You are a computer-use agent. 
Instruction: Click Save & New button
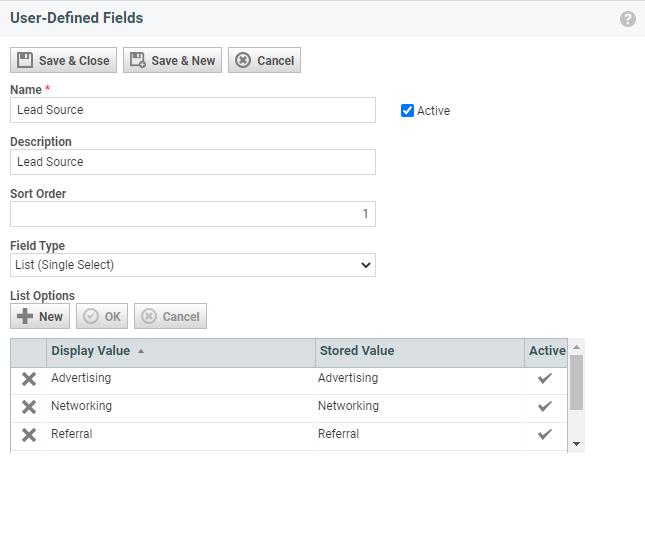click(172, 60)
